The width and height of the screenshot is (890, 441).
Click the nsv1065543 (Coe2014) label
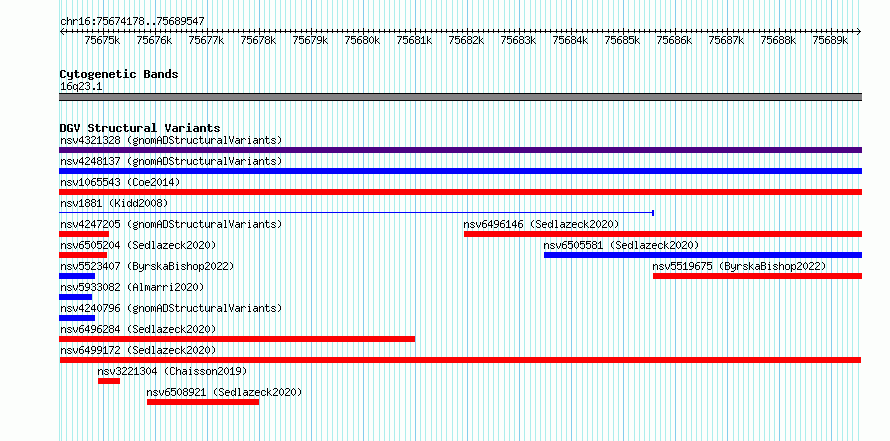tap(120, 182)
